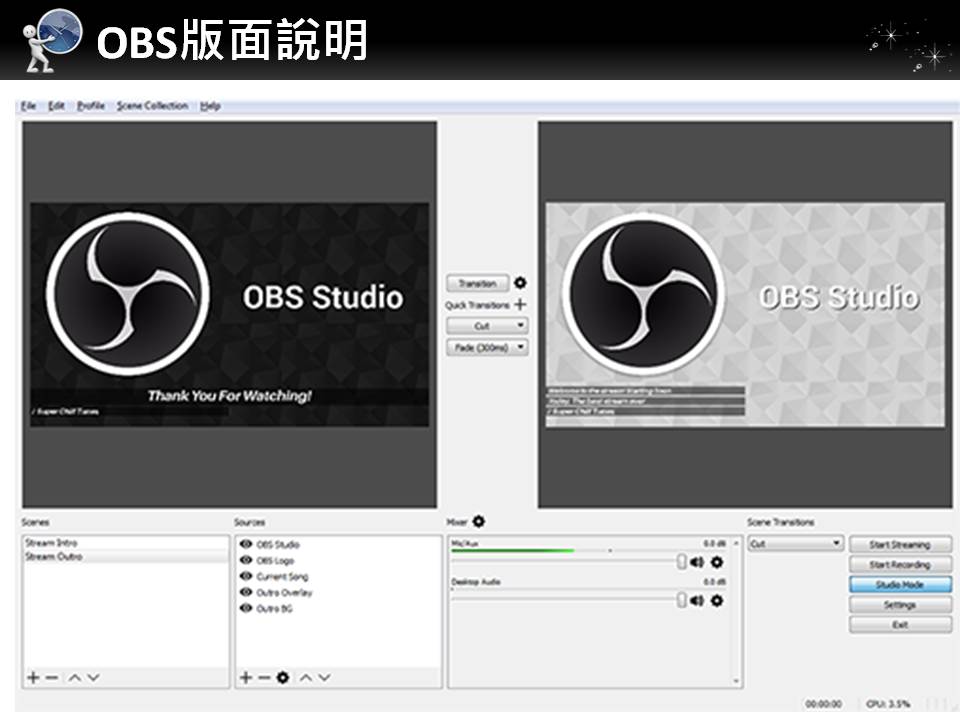Open the Scene Collection menu

click(152, 106)
